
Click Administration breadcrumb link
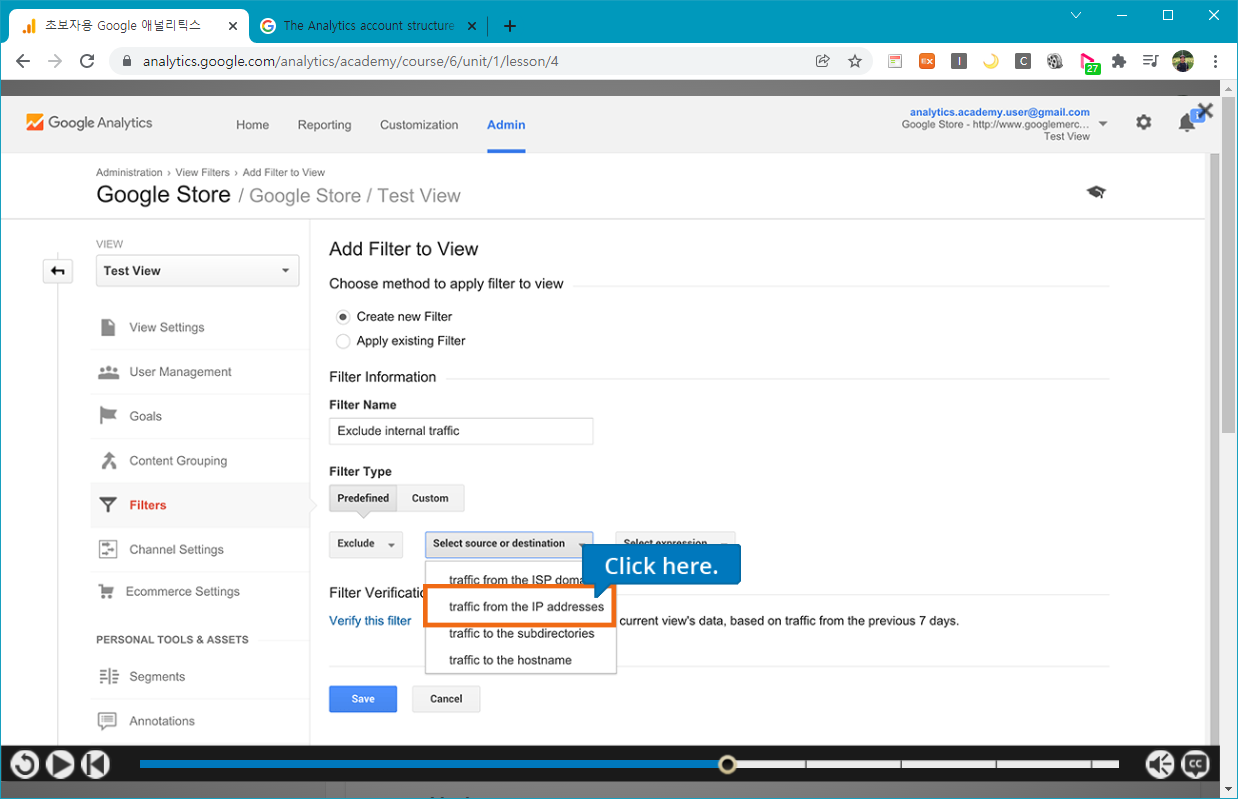click(x=129, y=173)
